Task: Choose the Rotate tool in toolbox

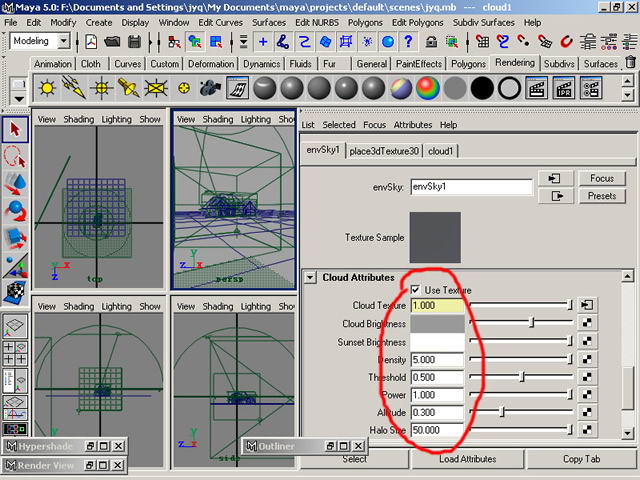Action: (x=15, y=211)
